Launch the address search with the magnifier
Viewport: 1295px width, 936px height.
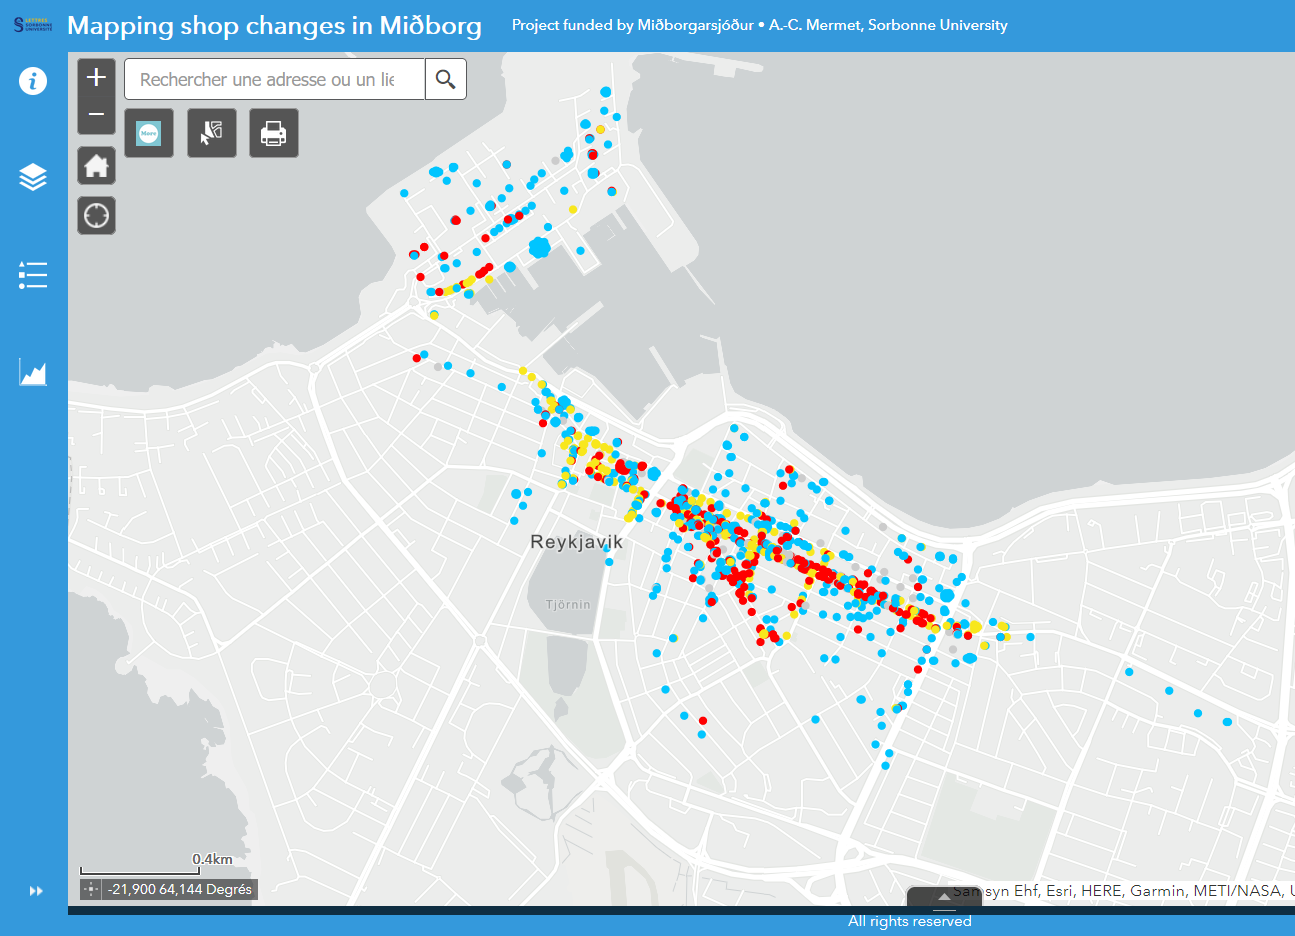coord(445,78)
